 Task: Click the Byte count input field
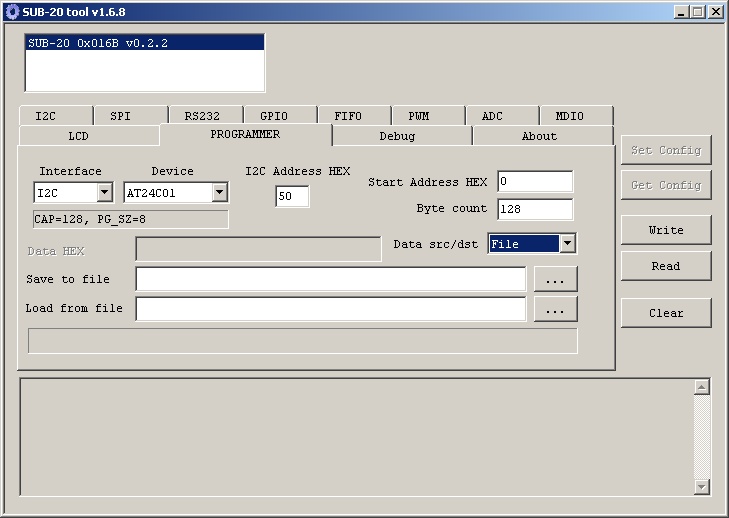[534, 209]
